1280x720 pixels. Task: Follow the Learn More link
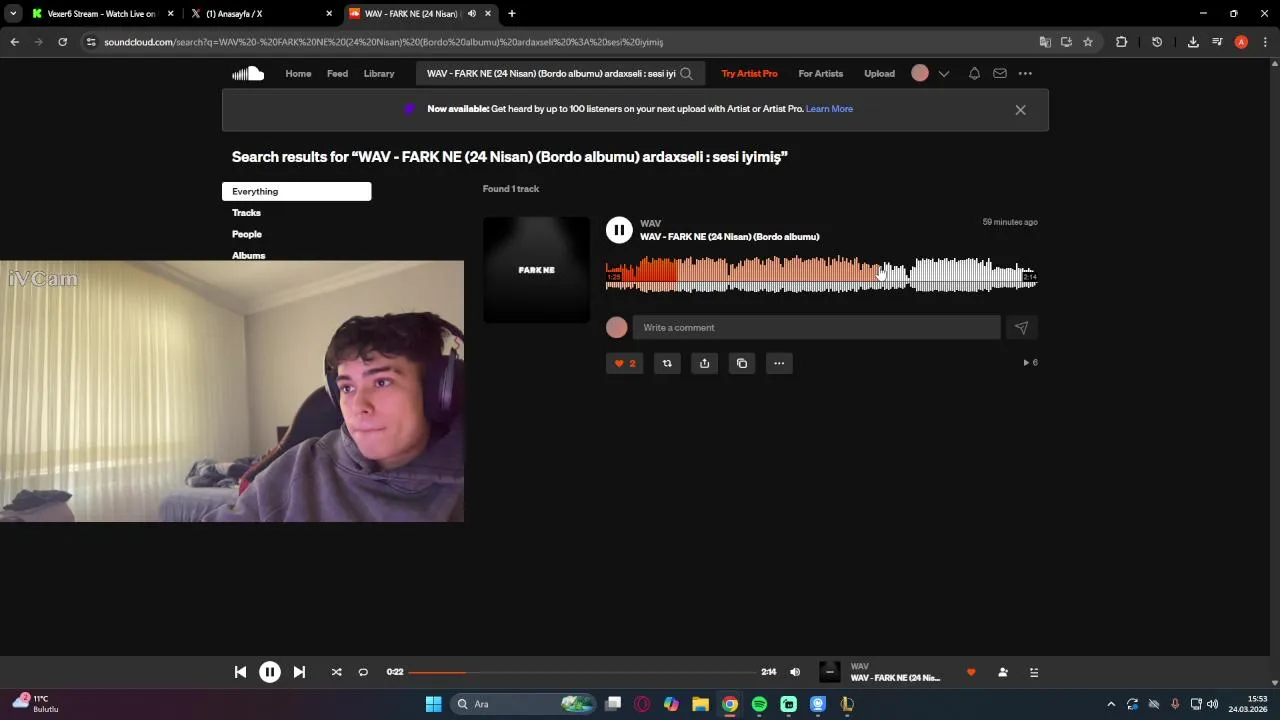(x=829, y=109)
